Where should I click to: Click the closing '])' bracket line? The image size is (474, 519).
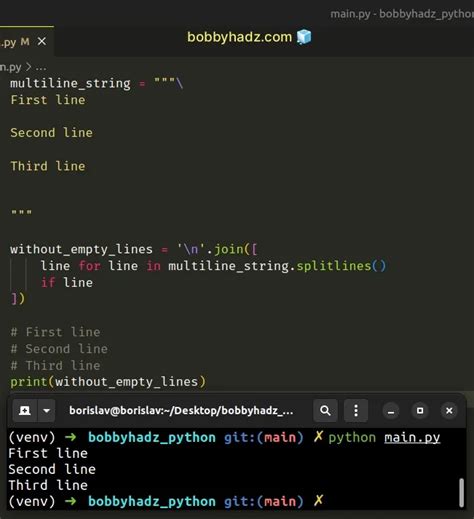18,299
